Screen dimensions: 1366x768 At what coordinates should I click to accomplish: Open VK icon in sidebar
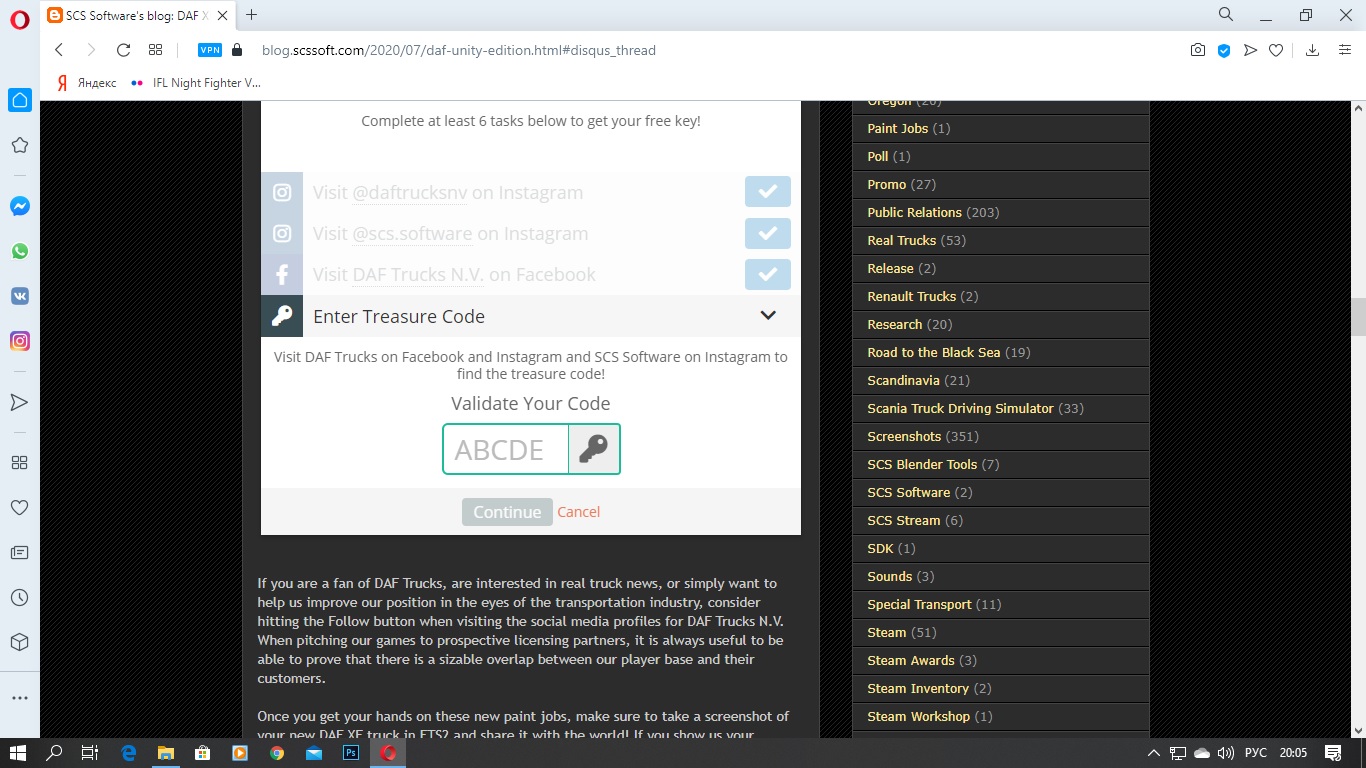coord(19,296)
